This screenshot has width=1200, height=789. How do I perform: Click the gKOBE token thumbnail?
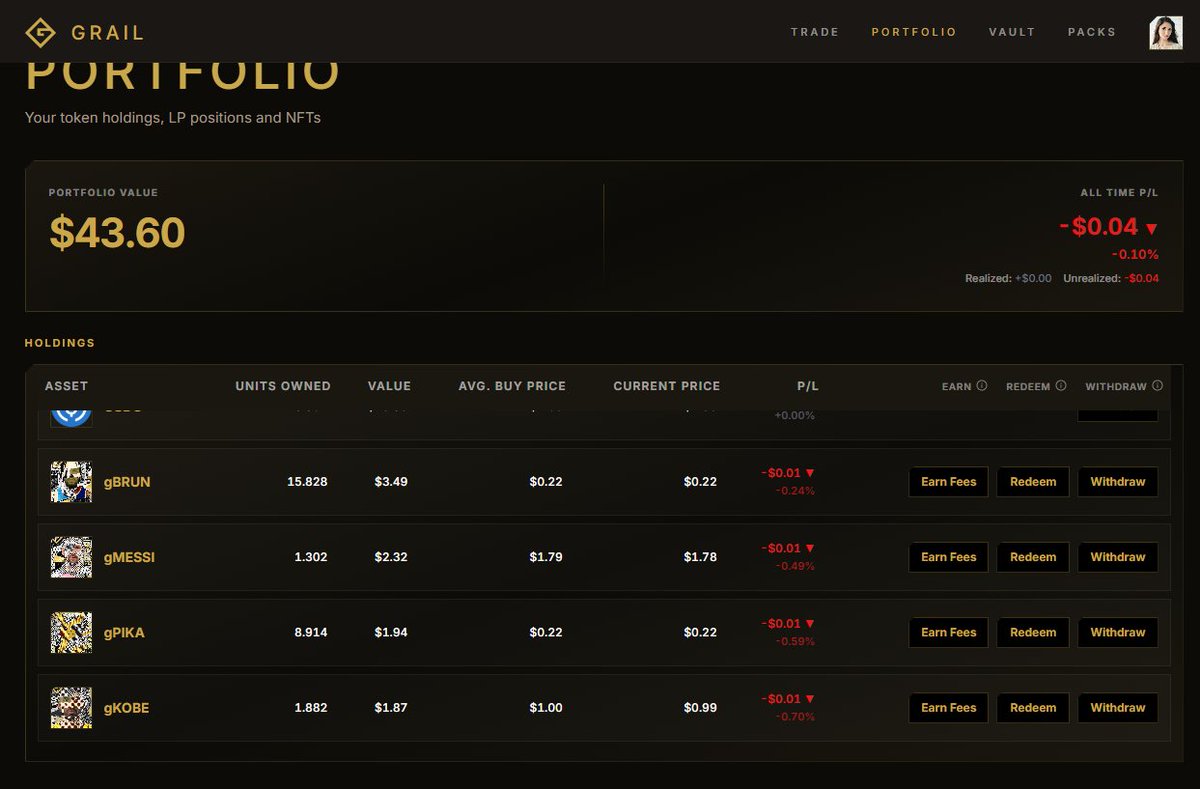tap(71, 708)
